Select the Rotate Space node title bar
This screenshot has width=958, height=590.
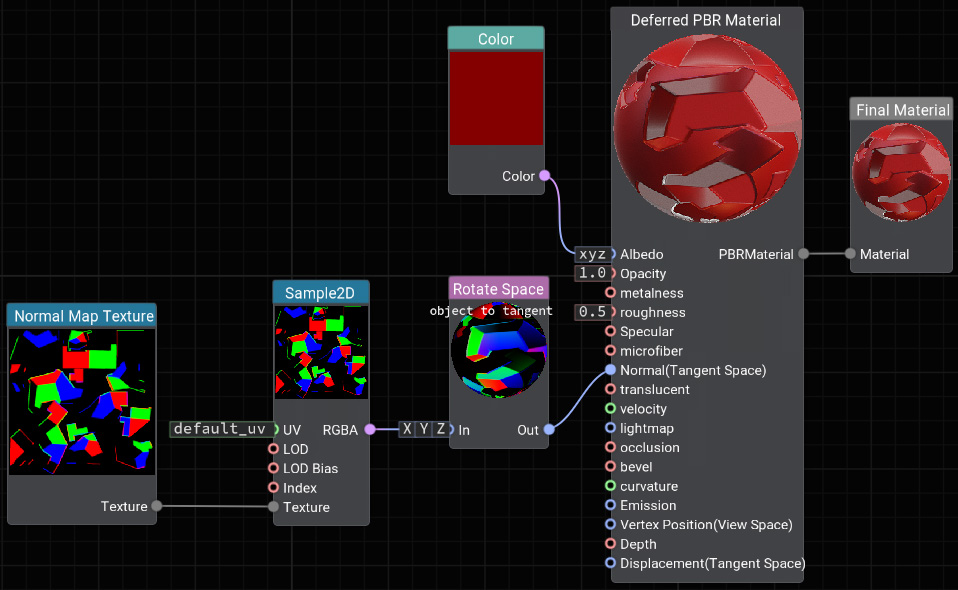[x=499, y=289]
